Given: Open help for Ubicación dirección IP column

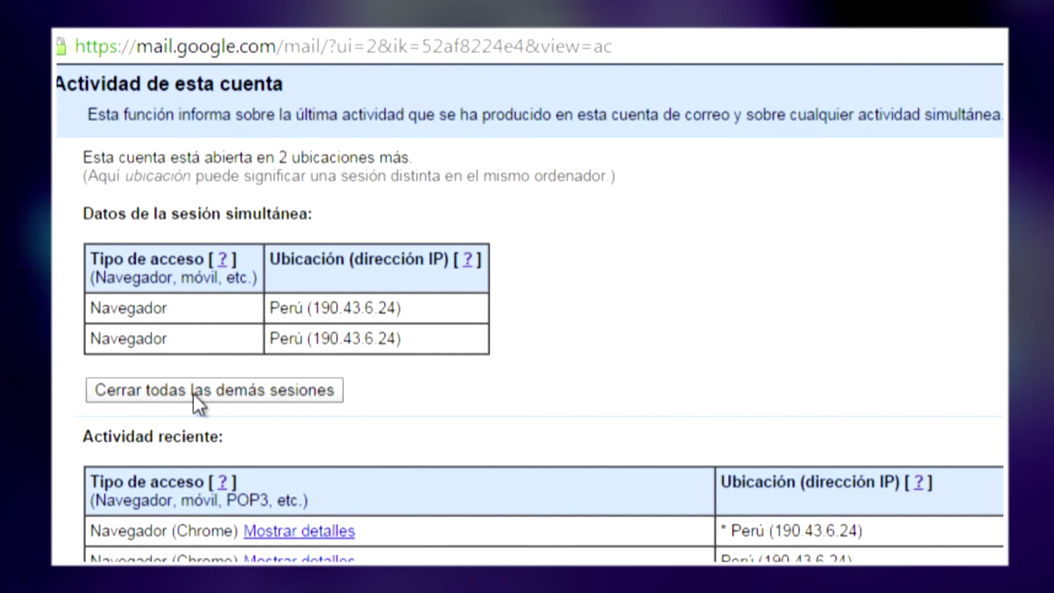Looking at the screenshot, I should click(467, 258).
